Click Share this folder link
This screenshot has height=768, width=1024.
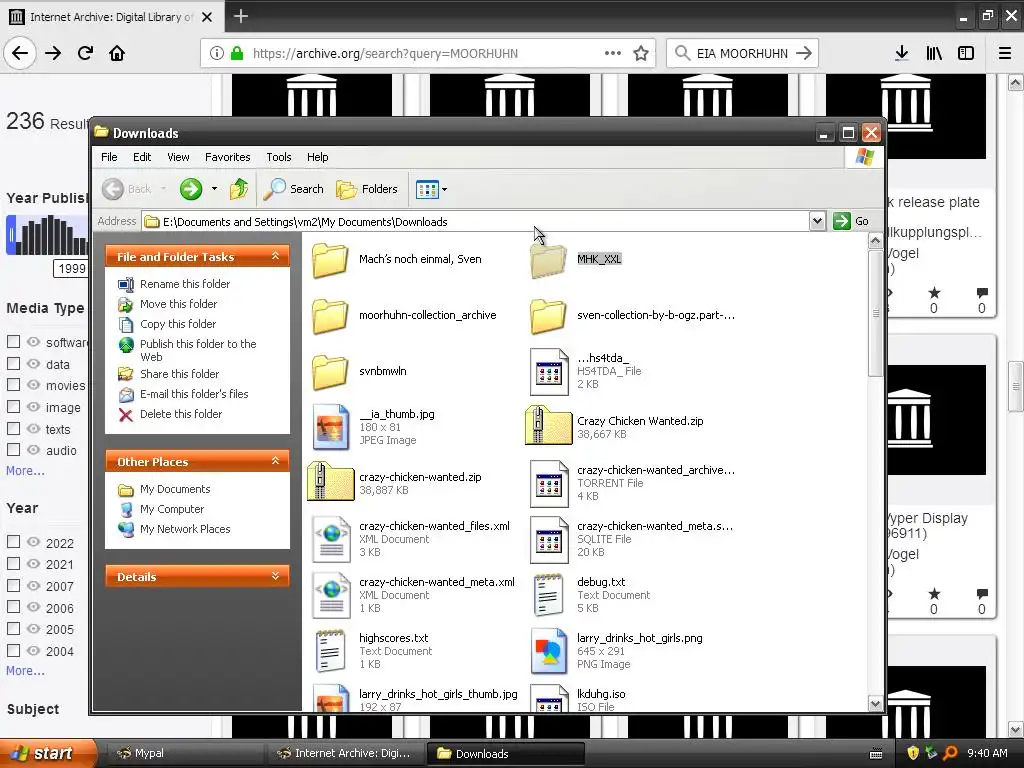(x=180, y=374)
